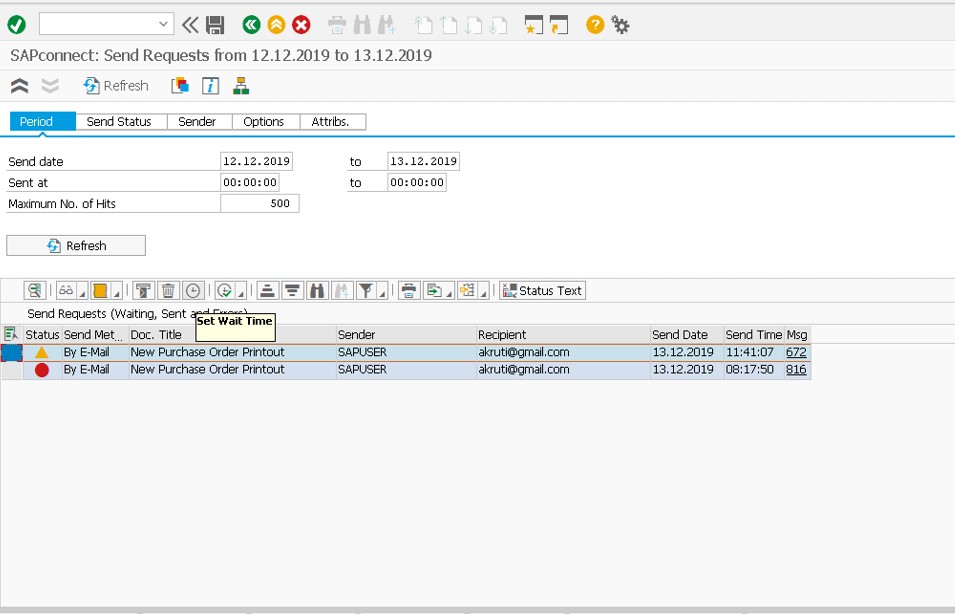The image size is (955, 614).
Task: Open the yellow Help question mark icon
Action: pos(594,25)
